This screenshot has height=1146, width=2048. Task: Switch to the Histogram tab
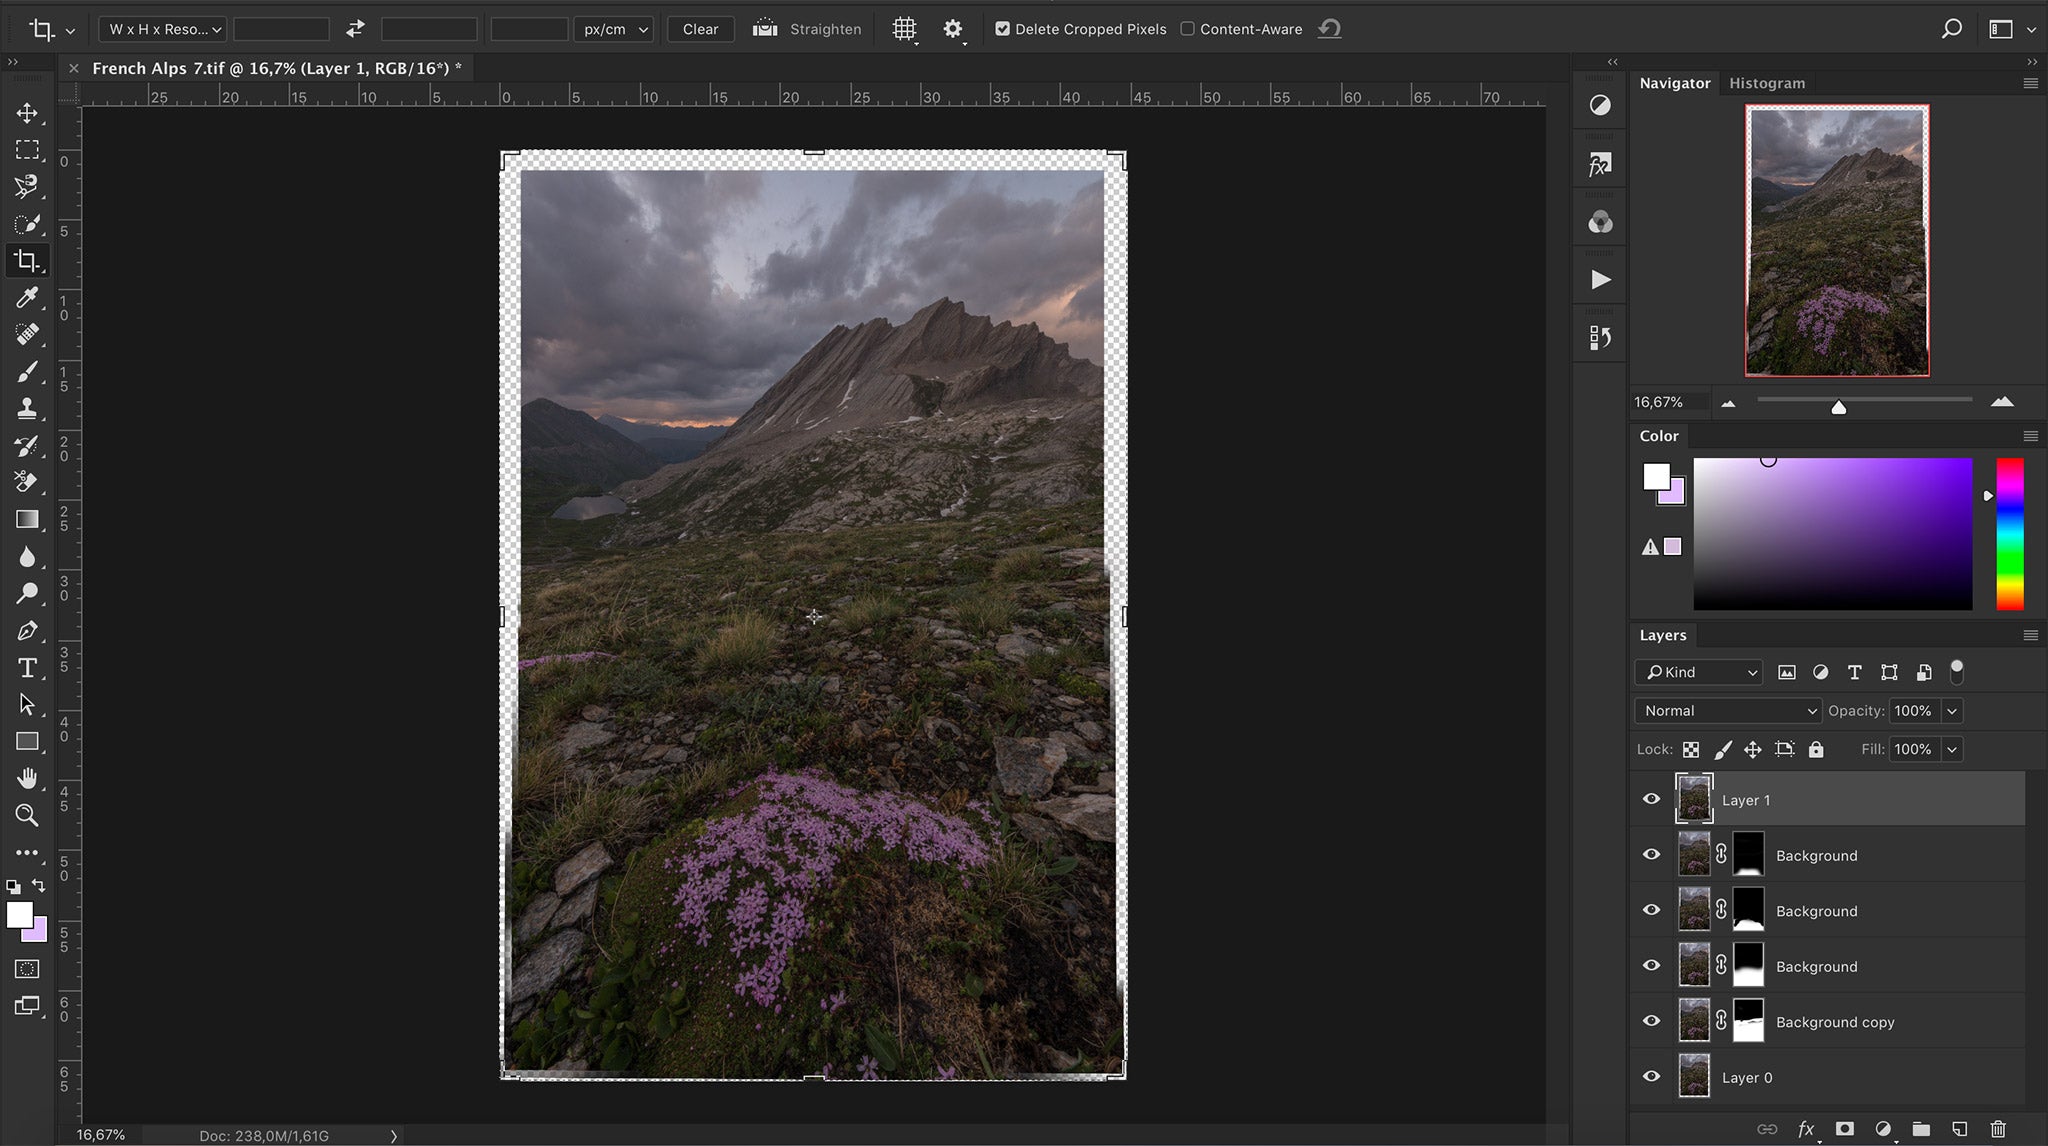click(1767, 83)
